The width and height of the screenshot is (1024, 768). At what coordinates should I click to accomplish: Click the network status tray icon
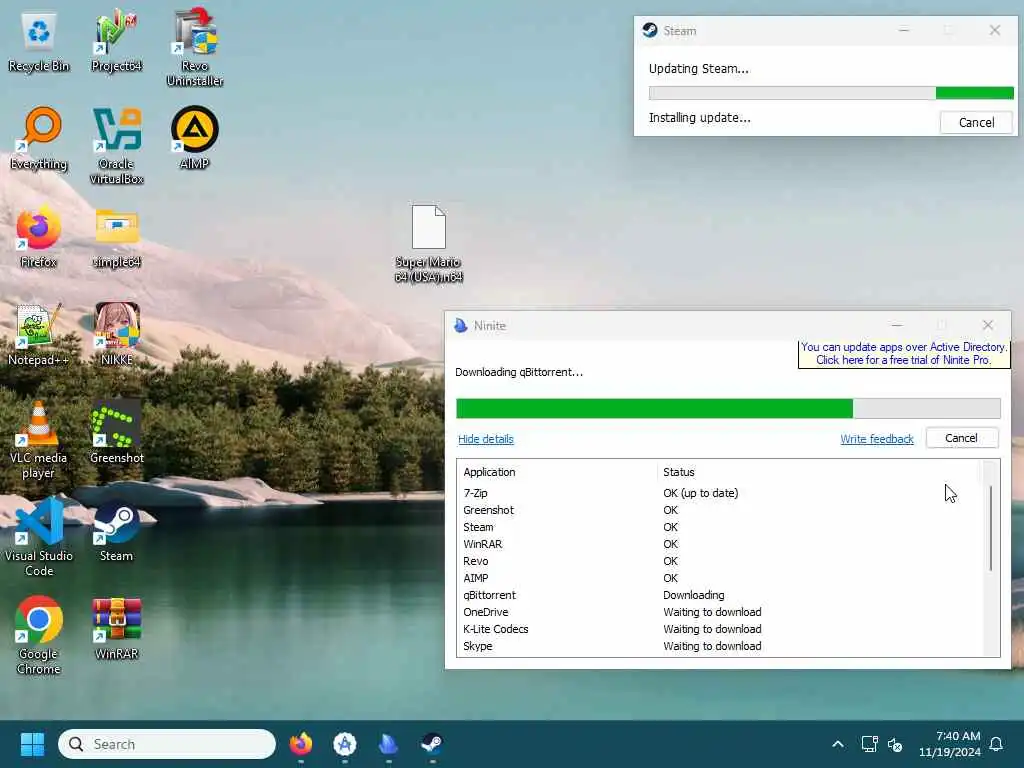(x=869, y=744)
